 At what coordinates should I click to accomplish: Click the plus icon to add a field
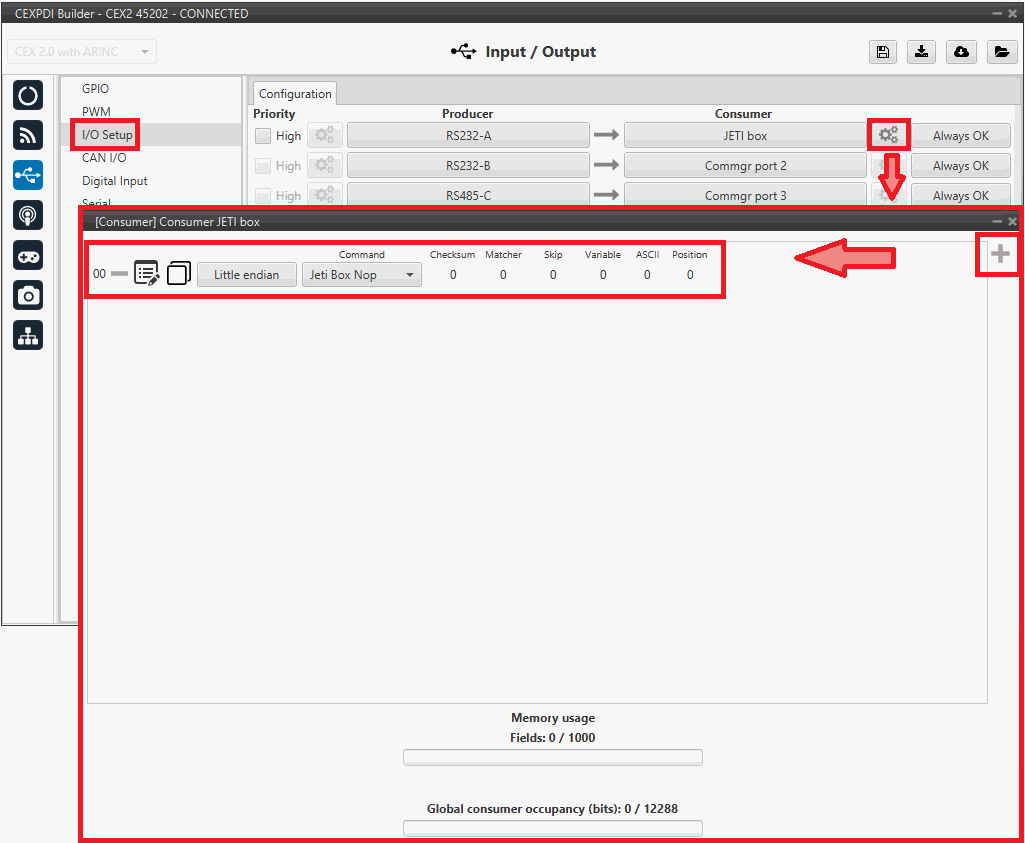click(1000, 255)
